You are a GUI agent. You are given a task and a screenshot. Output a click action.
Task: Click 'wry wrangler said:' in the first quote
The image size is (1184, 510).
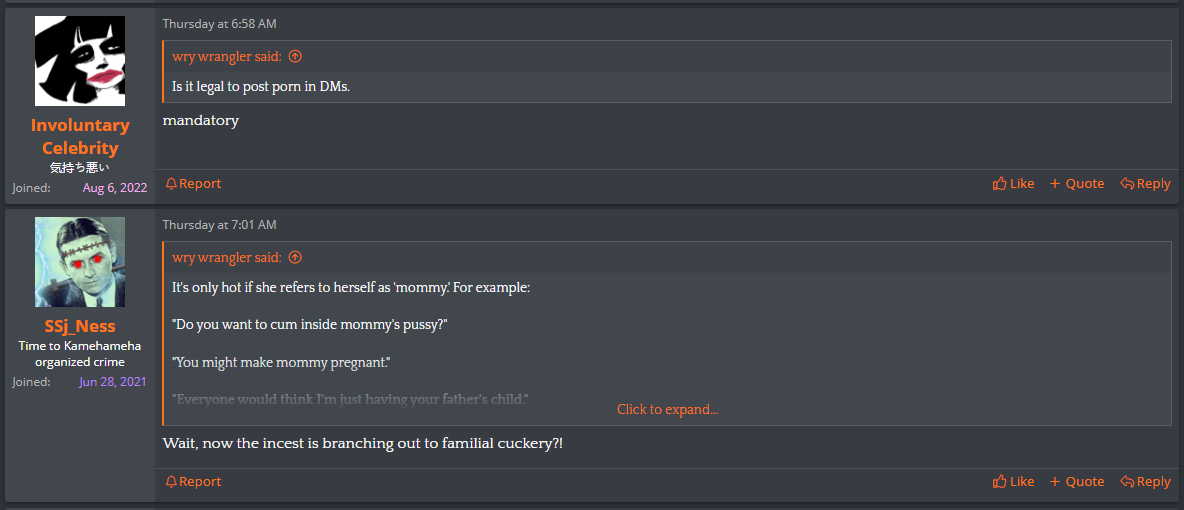[227, 56]
